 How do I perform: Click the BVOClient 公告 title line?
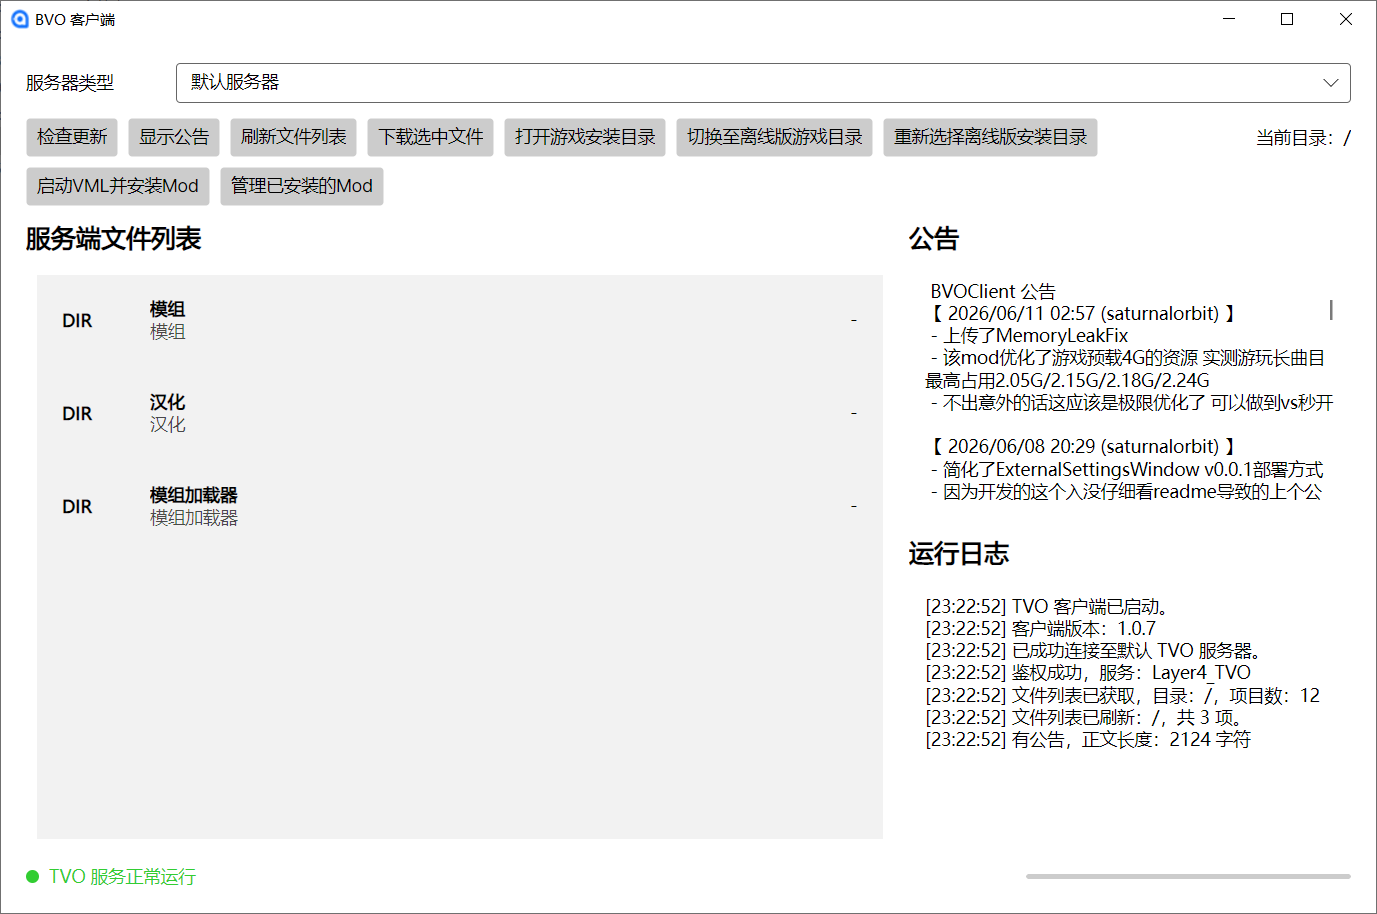pos(993,292)
